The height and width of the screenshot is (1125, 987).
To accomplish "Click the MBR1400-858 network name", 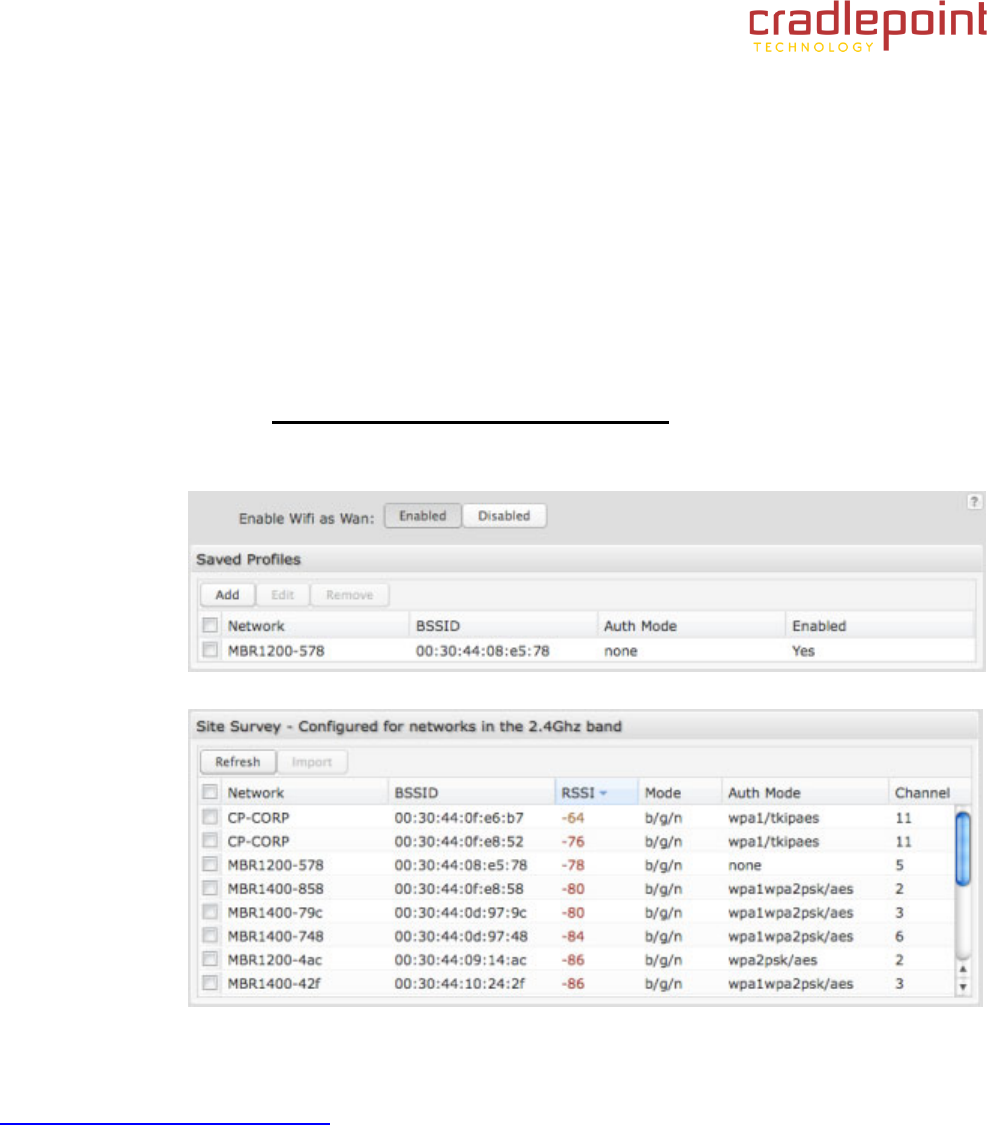I will [x=275, y=889].
